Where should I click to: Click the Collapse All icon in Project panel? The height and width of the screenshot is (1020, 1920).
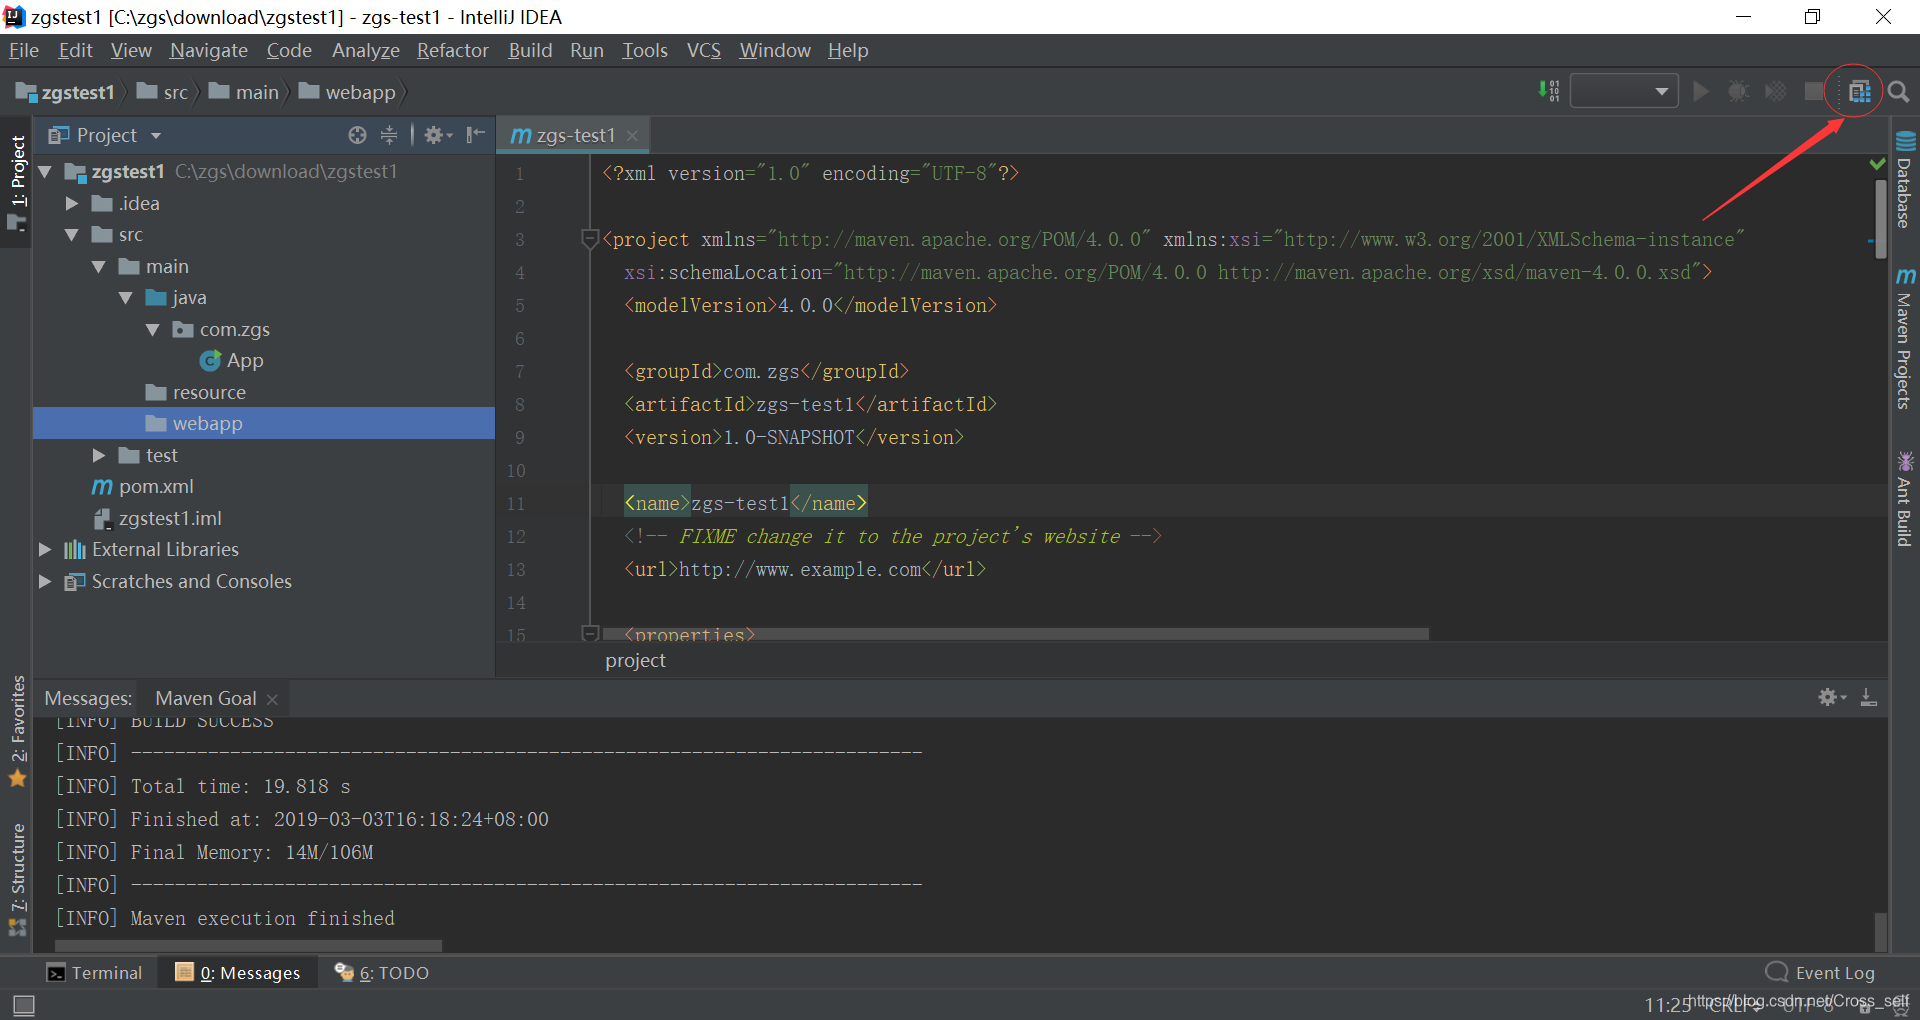(x=389, y=135)
